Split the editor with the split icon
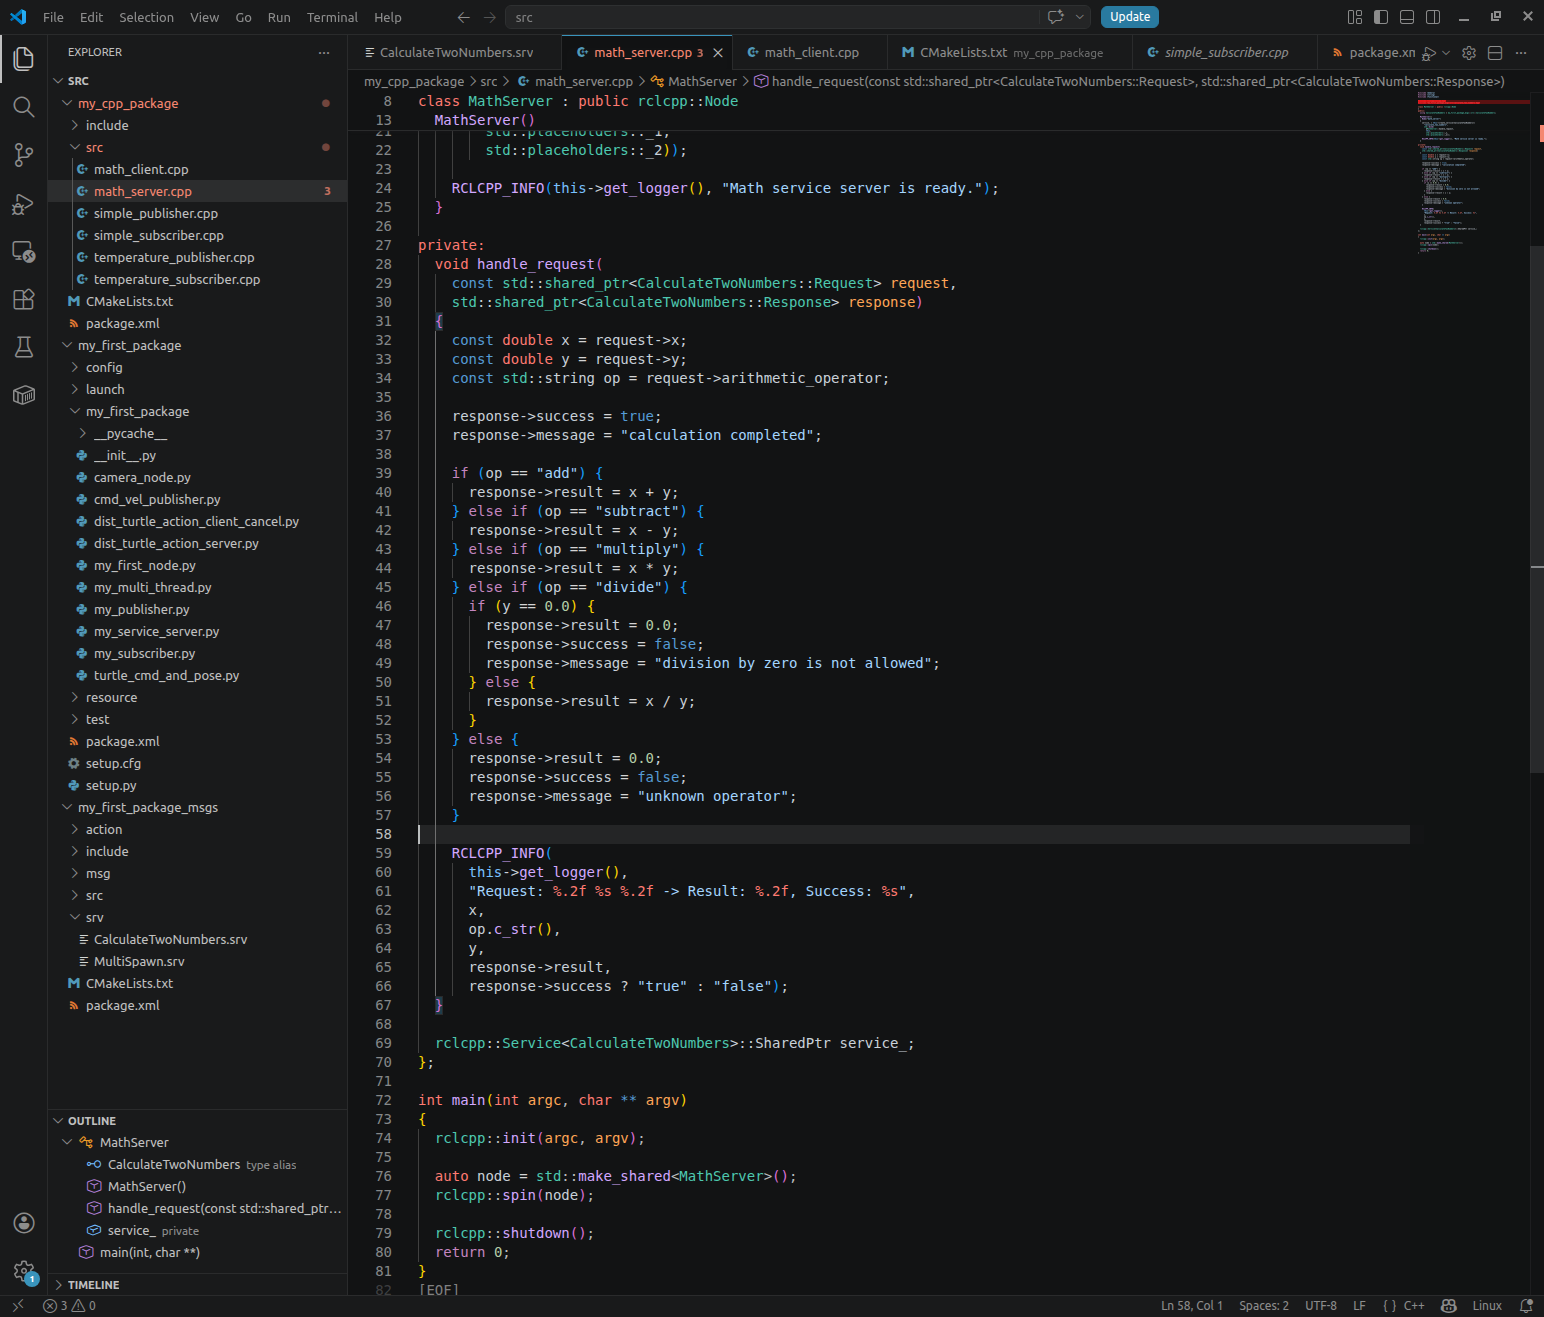The width and height of the screenshot is (1544, 1317). 1495,53
